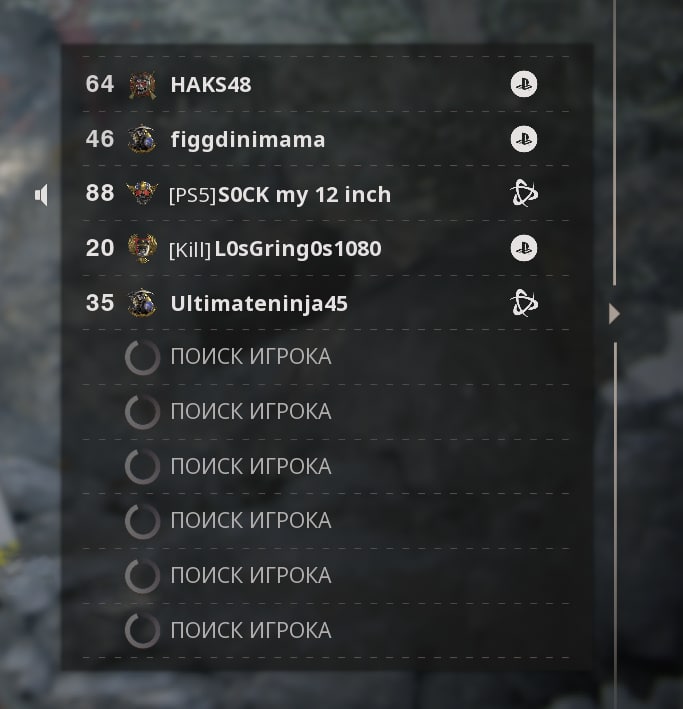Click the emblem next to L0sGring0s1080
Image resolution: width=683 pixels, height=709 pixels.
pyautogui.click(x=142, y=248)
